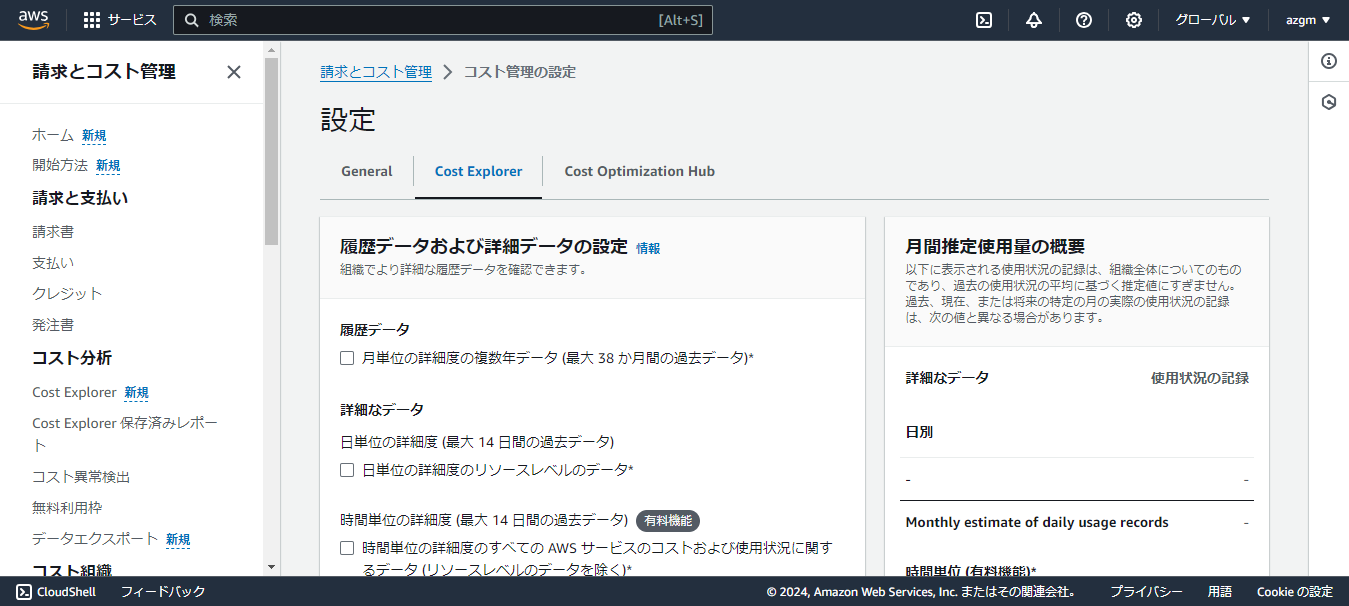Enable the 時間単位の詳細度 hourly data checkbox
Viewport: 1349px width, 606px height.
coord(346,548)
